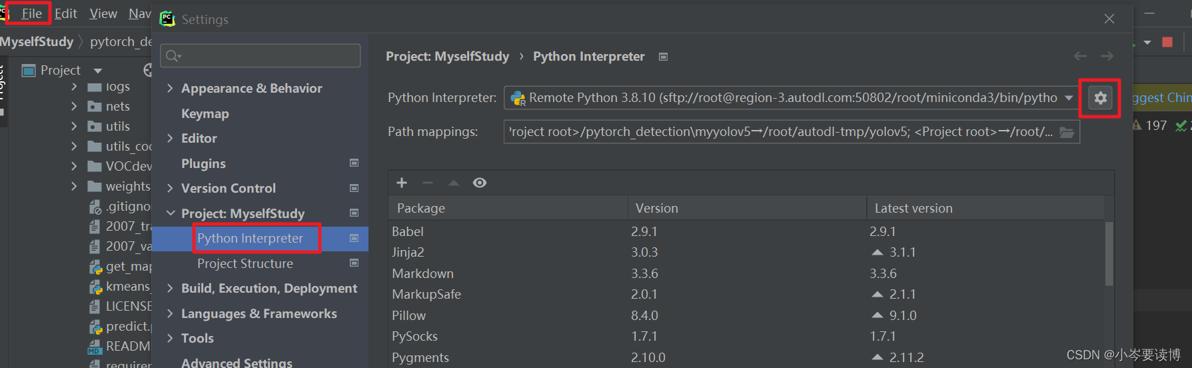Select the Pillow package row
The image size is (1192, 368).
746,315
